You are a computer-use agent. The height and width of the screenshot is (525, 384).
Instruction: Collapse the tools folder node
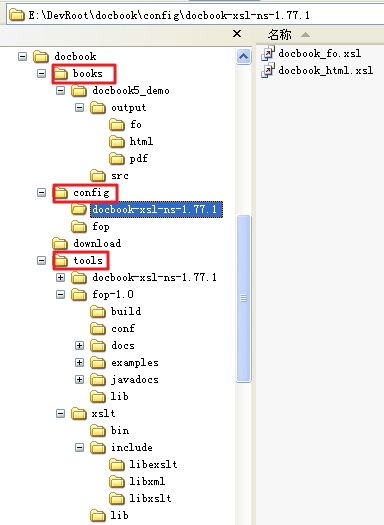click(x=42, y=260)
